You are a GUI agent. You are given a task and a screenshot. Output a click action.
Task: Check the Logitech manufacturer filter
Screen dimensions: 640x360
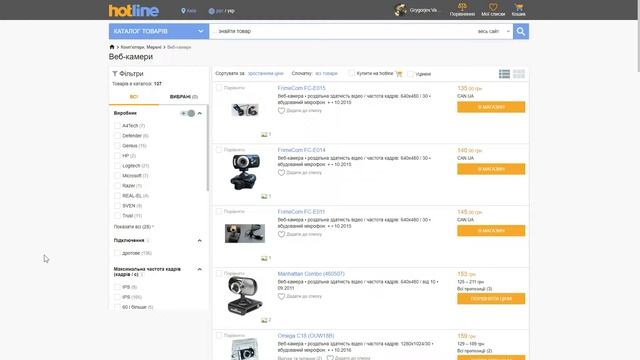point(118,166)
